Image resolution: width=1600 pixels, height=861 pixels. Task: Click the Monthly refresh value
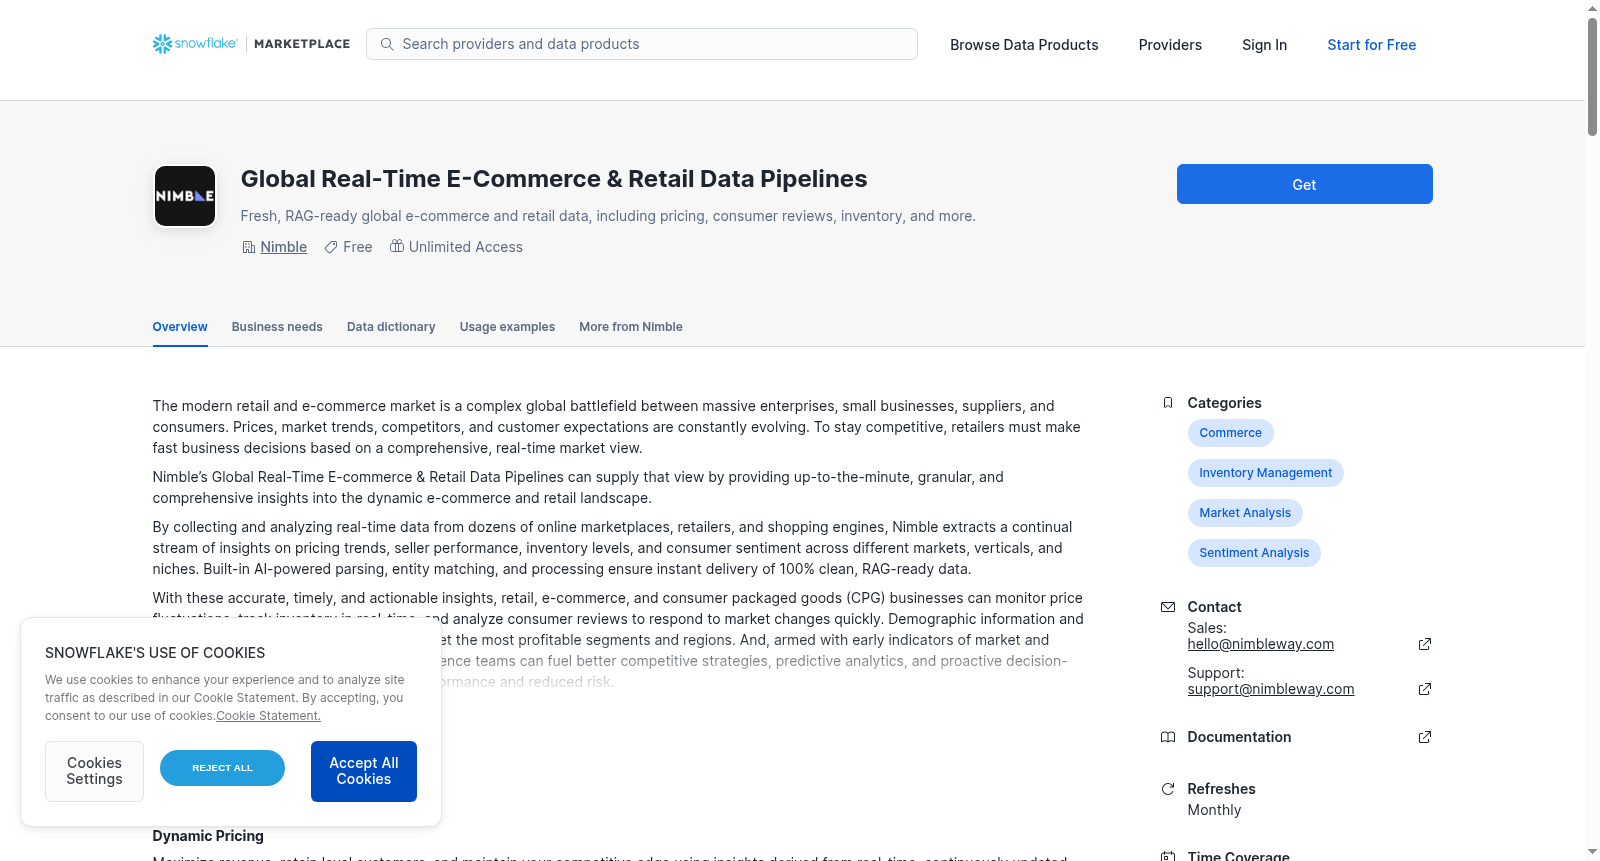click(x=1214, y=810)
